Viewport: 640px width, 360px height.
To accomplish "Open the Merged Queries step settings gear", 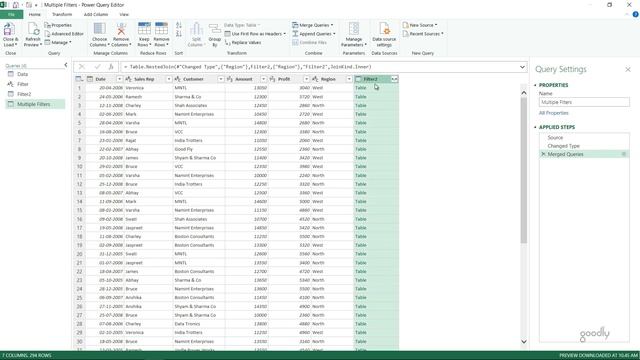I will pos(624,154).
